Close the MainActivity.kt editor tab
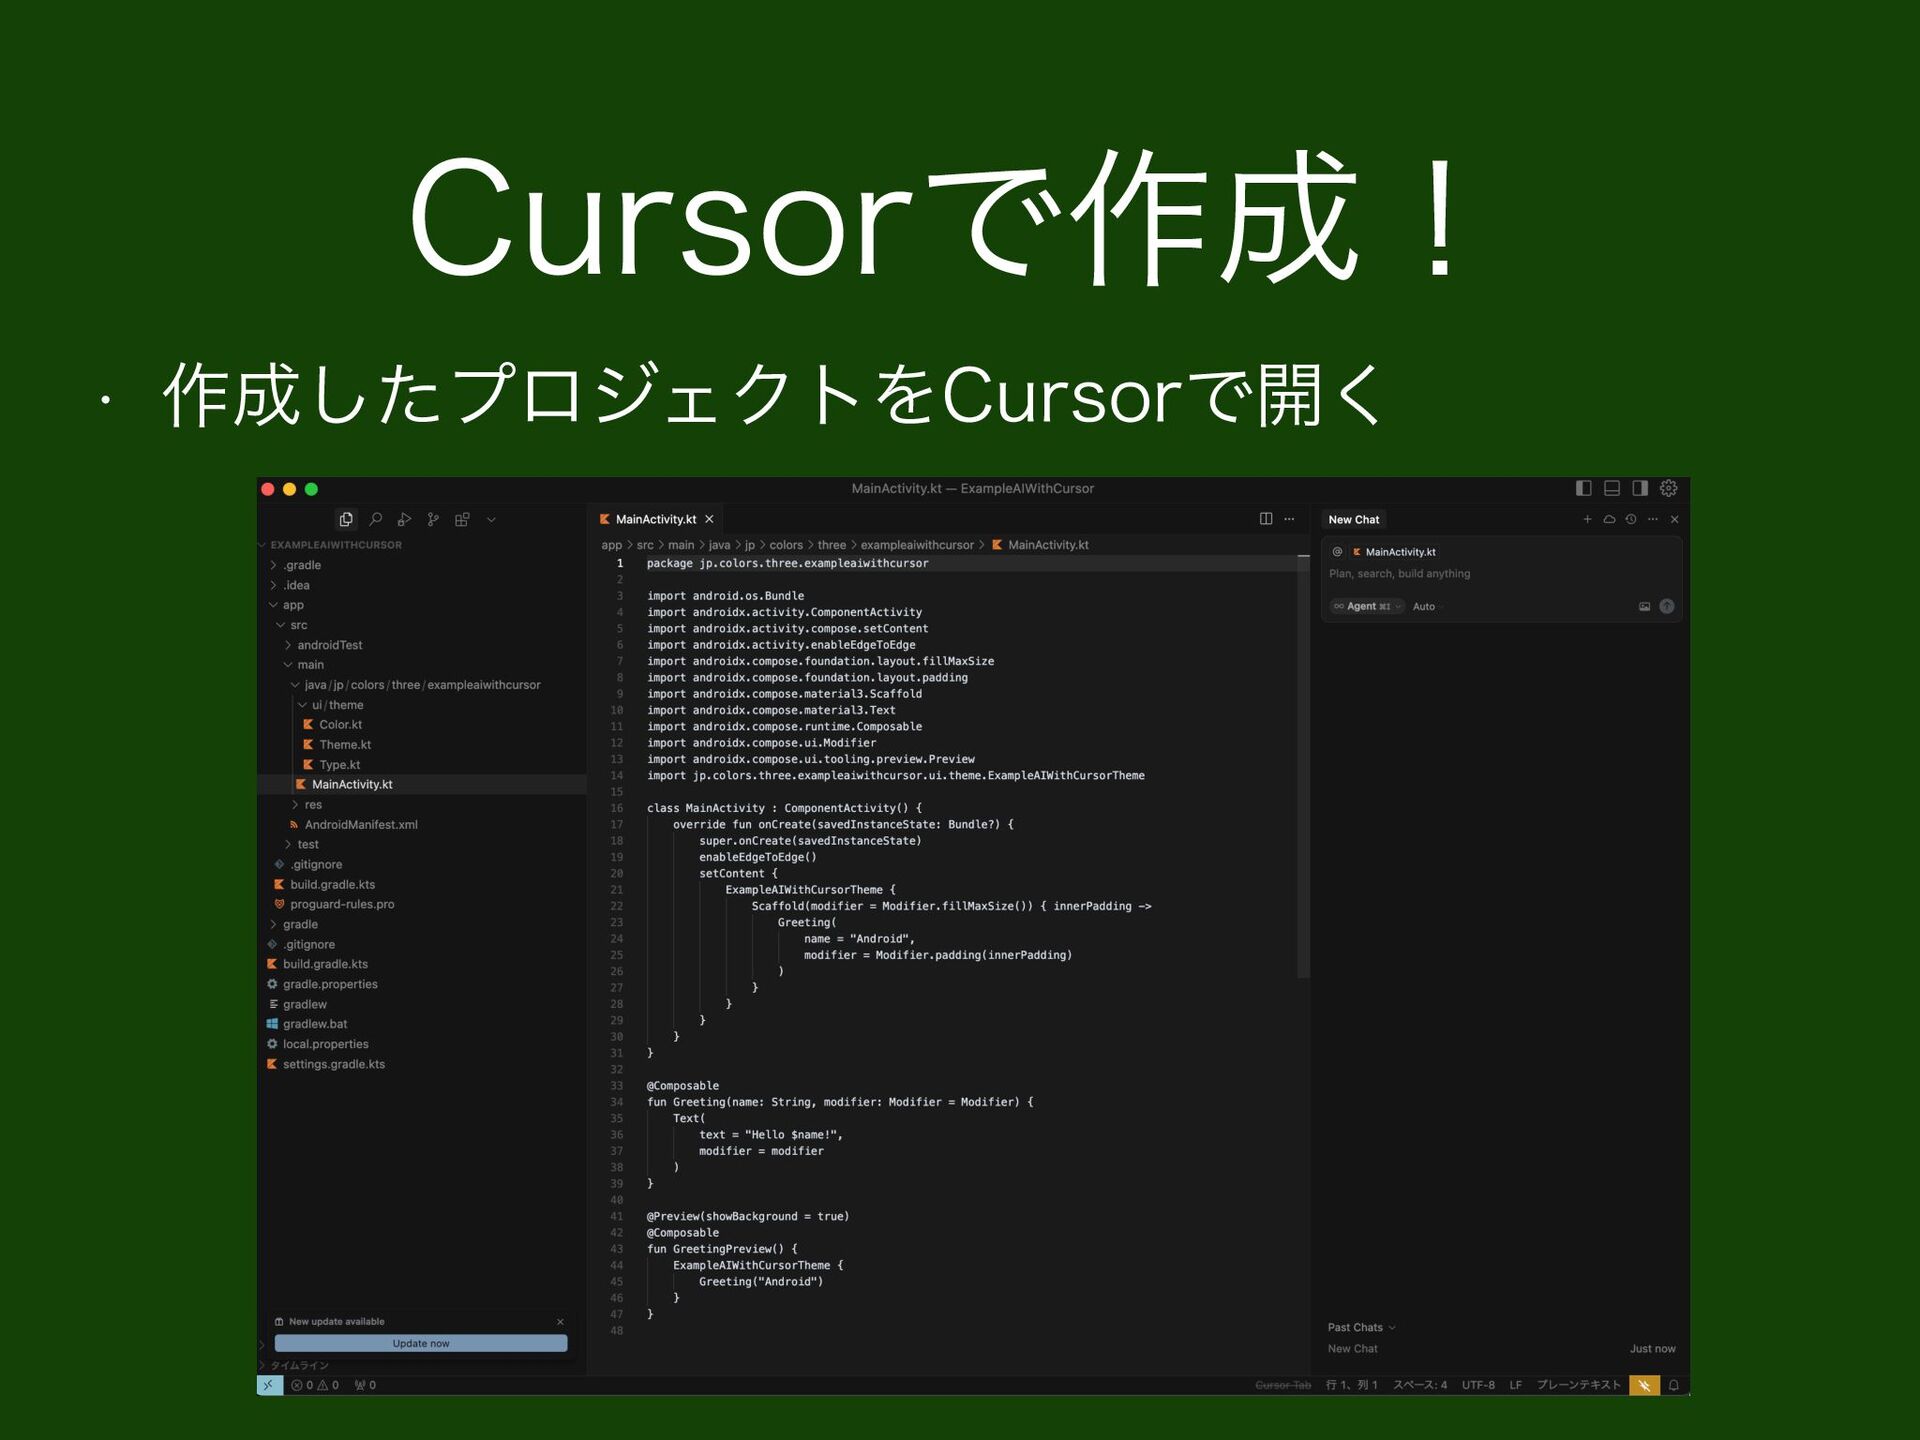This screenshot has width=1920, height=1440. pos(709,519)
